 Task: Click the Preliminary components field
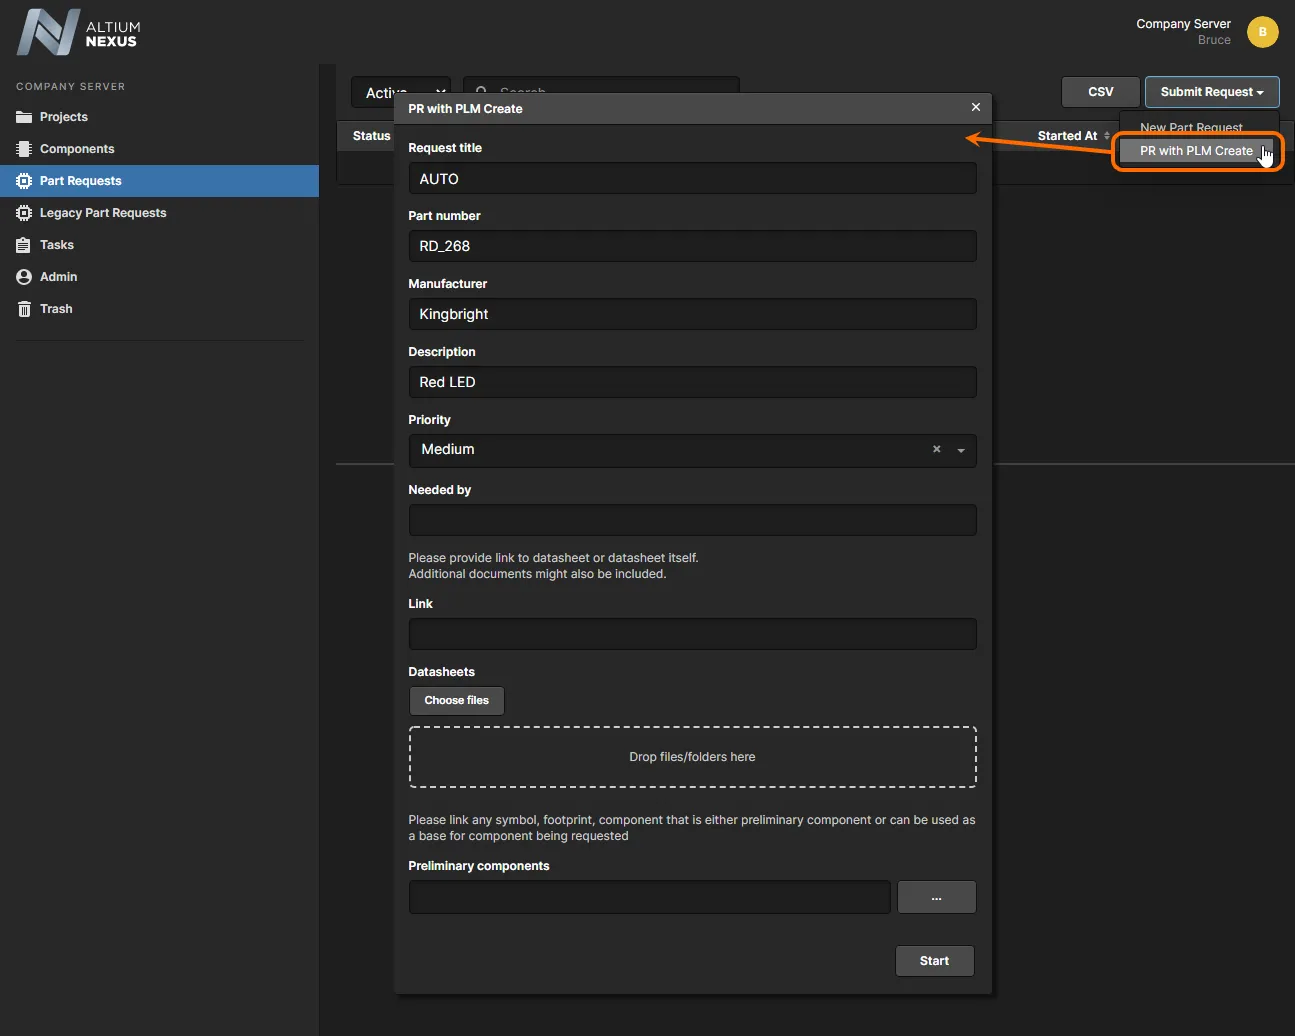pyautogui.click(x=650, y=897)
